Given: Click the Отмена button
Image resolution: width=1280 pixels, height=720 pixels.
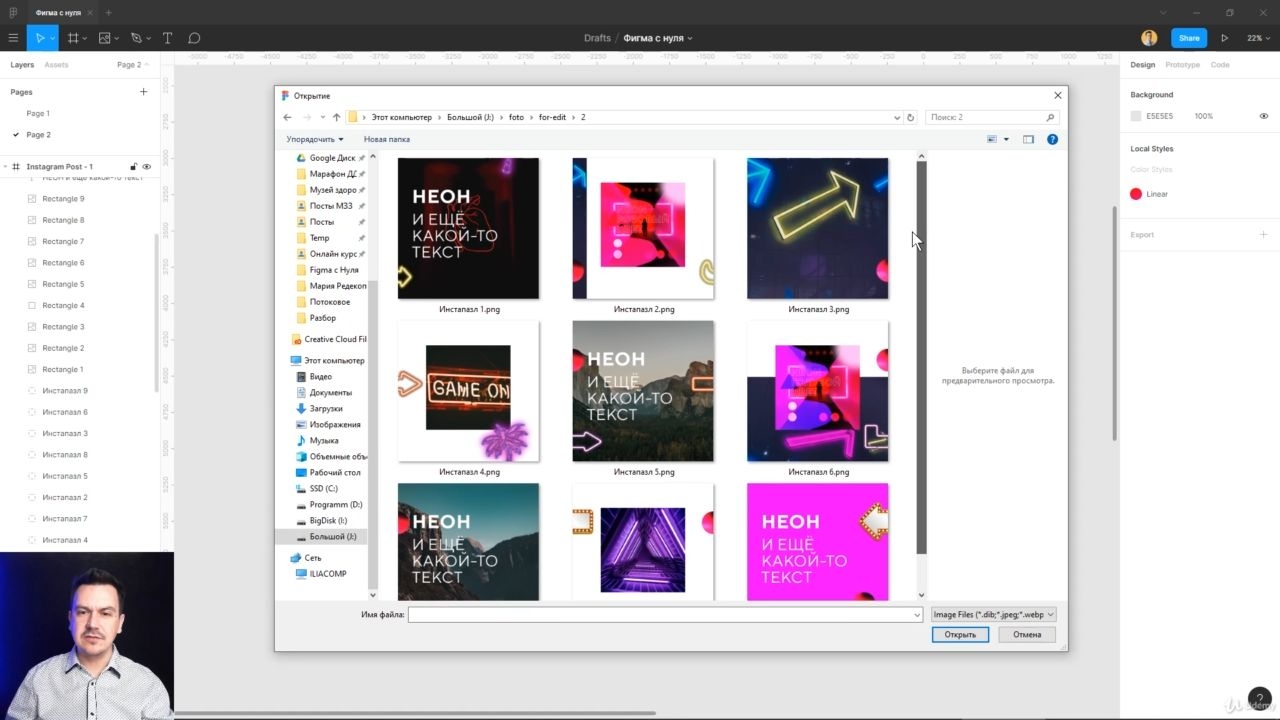Looking at the screenshot, I should [1027, 634].
